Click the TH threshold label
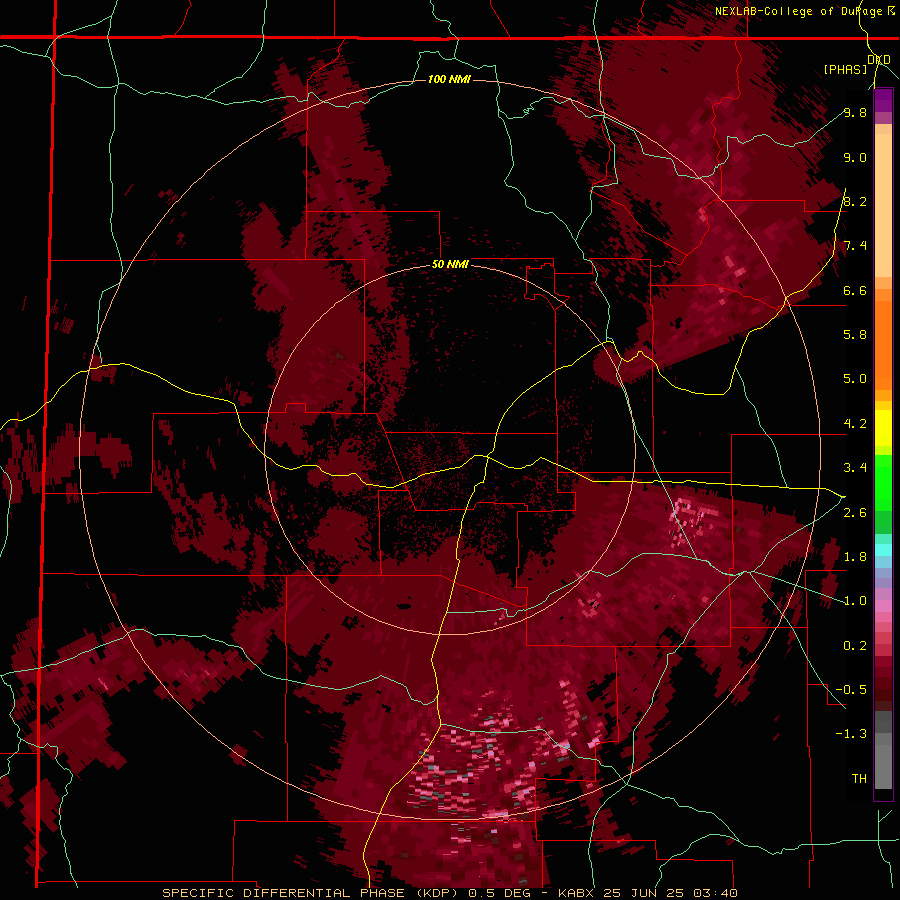The width and height of the screenshot is (900, 900). coord(859,779)
